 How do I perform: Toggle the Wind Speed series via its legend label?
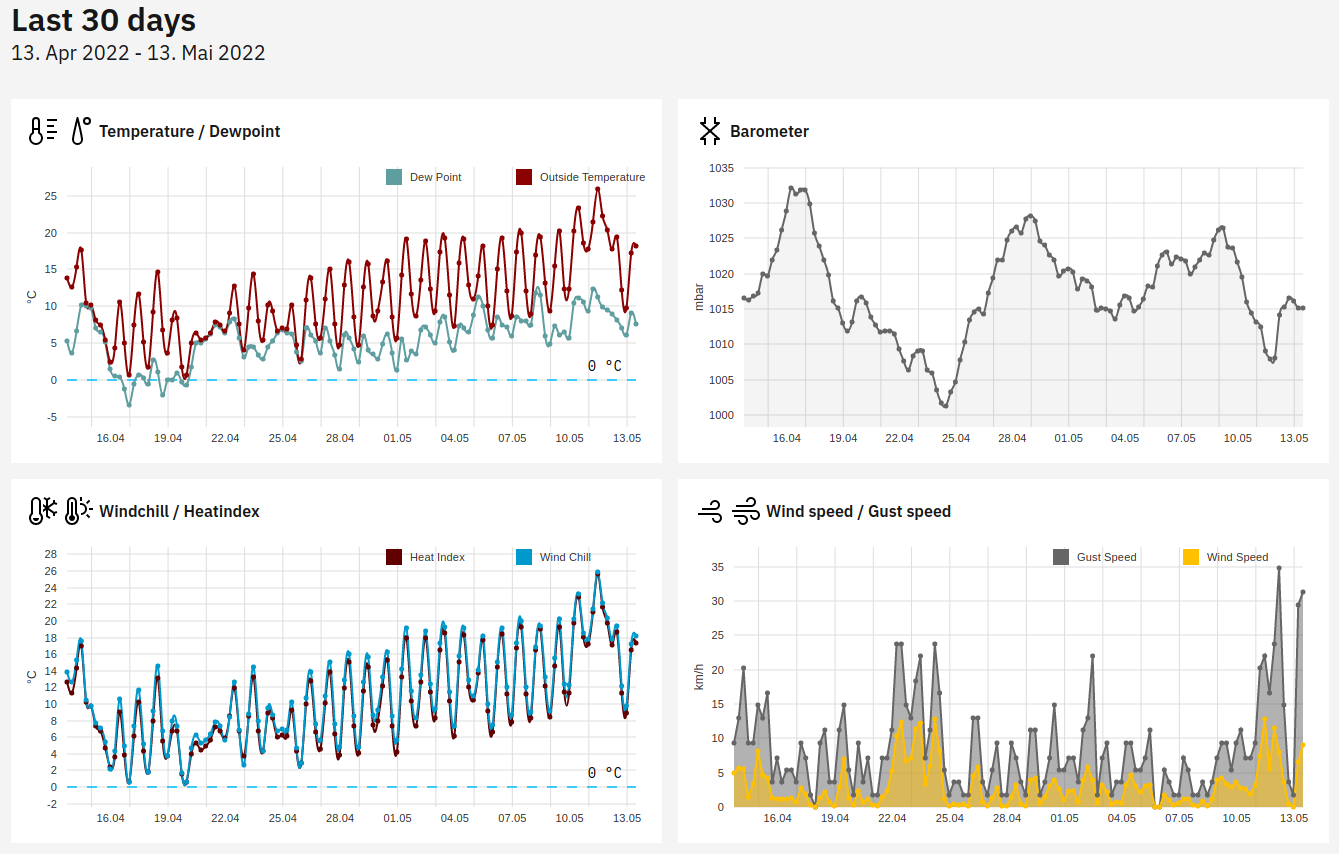pyautogui.click(x=1237, y=557)
